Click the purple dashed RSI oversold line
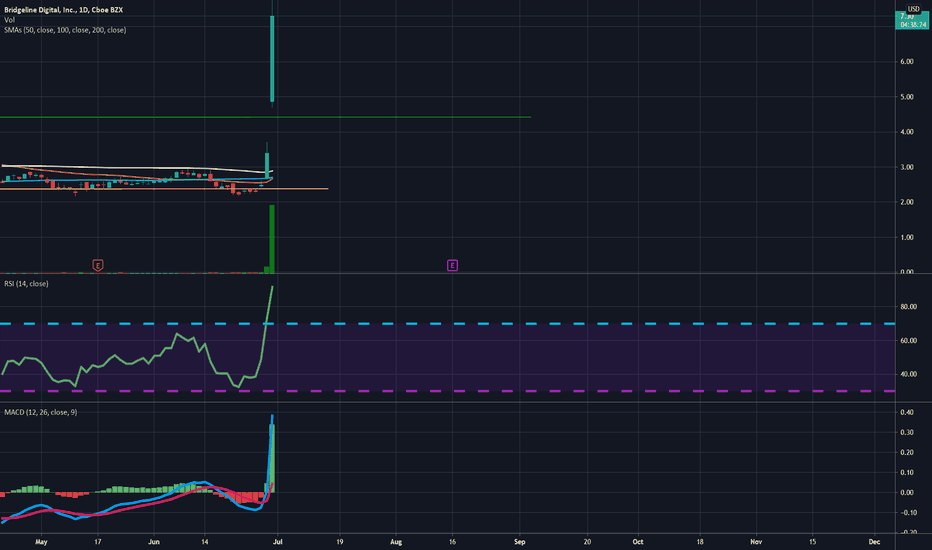932x550 pixels. coord(448,391)
